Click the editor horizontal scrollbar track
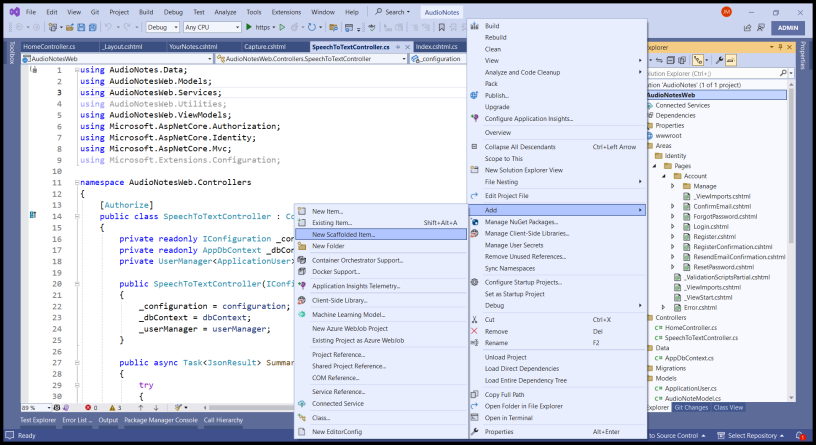Screen dimensions: 816x445 (x=250, y=408)
